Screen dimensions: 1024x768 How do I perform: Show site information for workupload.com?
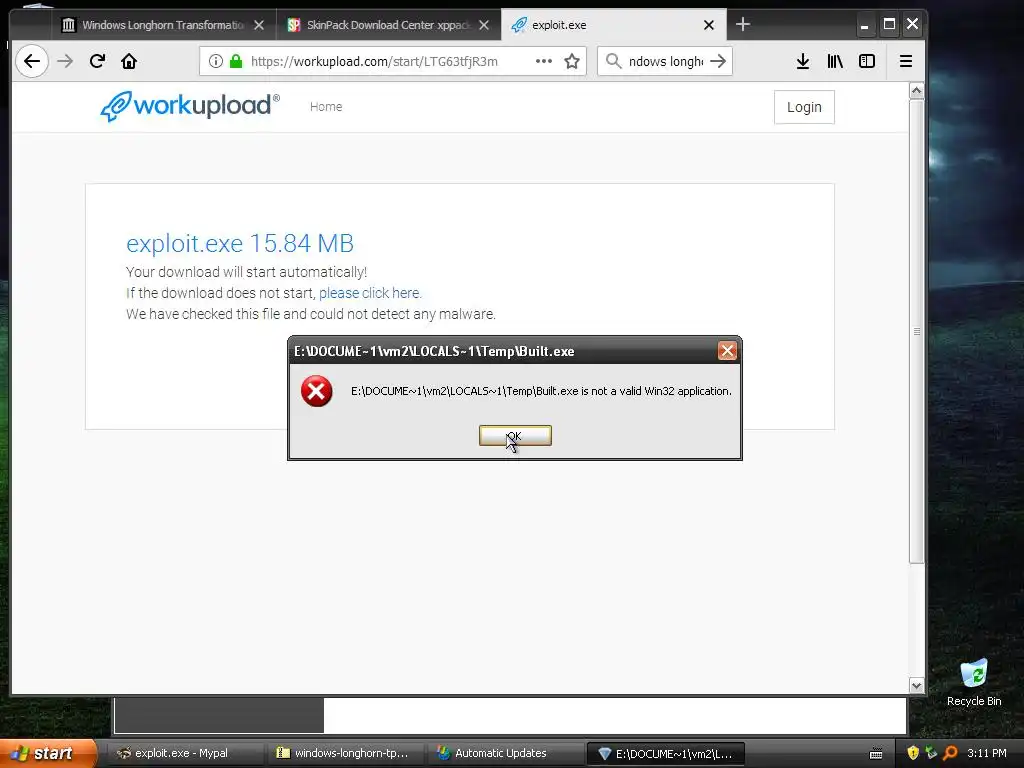215,61
